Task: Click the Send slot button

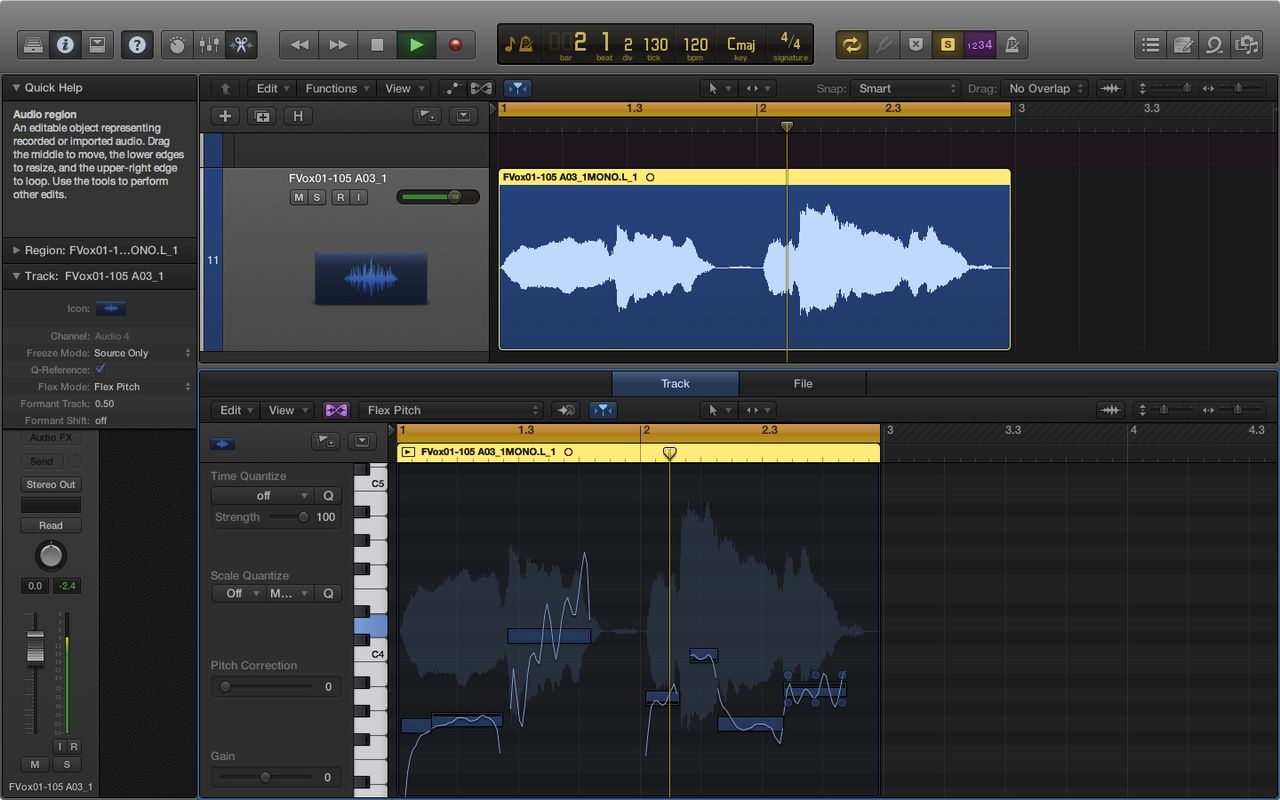Action: pos(42,461)
